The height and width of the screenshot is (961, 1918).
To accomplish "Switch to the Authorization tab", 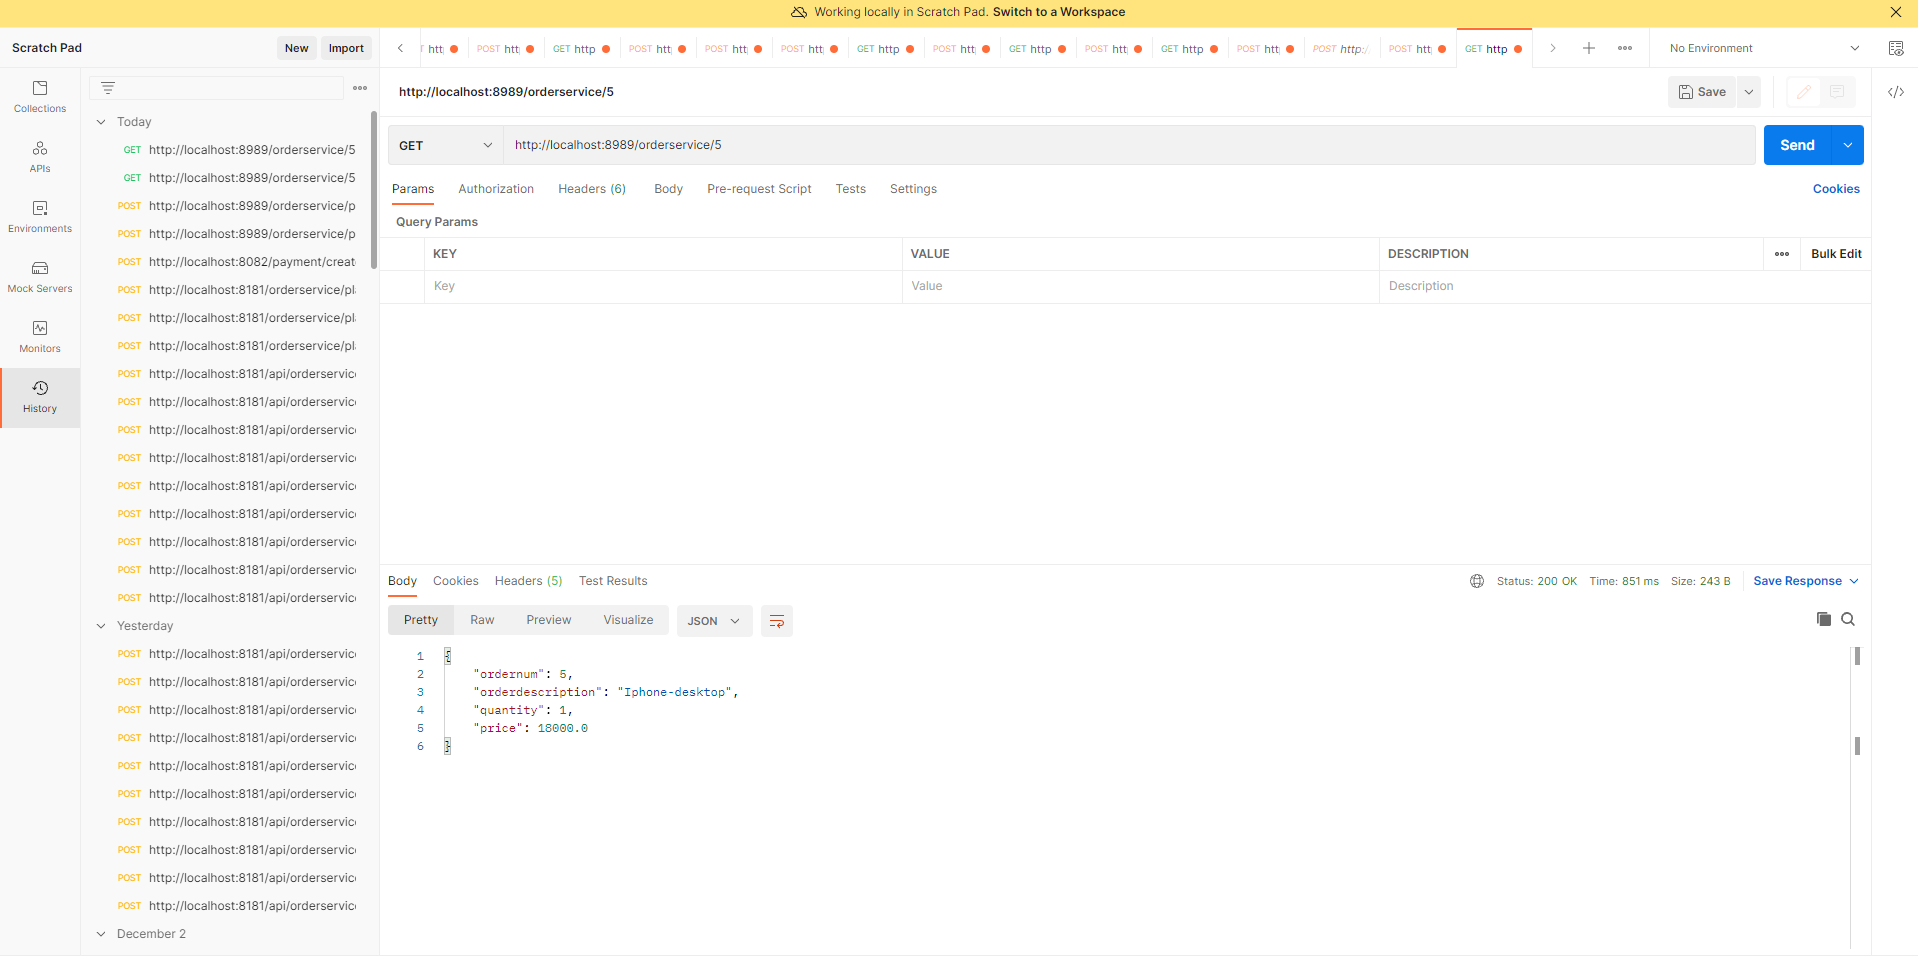I will (x=496, y=188).
